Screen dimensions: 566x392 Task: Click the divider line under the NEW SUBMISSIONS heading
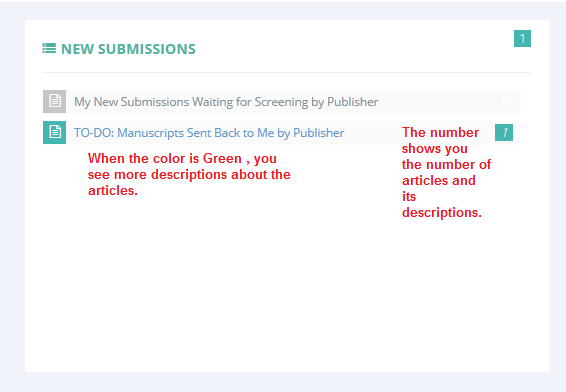coord(287,73)
